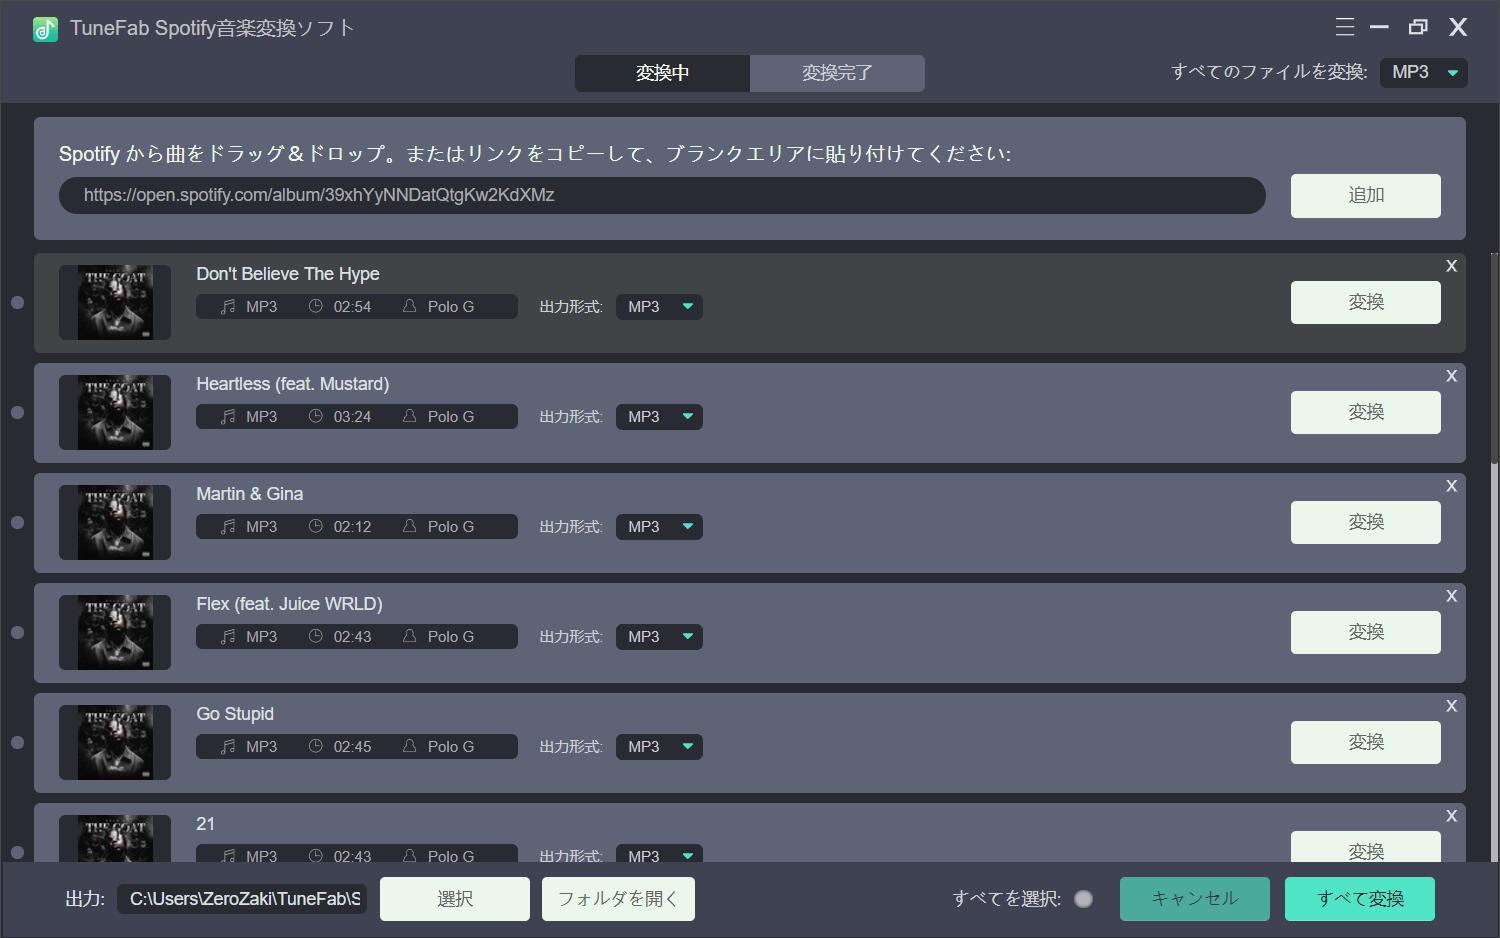Click artist icon in Go Stupid row
Viewport: 1500px width, 938px height.
click(x=409, y=746)
